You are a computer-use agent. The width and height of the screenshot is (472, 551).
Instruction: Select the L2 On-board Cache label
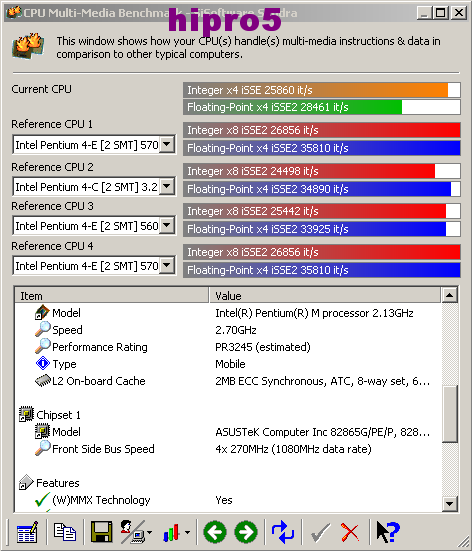point(99,381)
